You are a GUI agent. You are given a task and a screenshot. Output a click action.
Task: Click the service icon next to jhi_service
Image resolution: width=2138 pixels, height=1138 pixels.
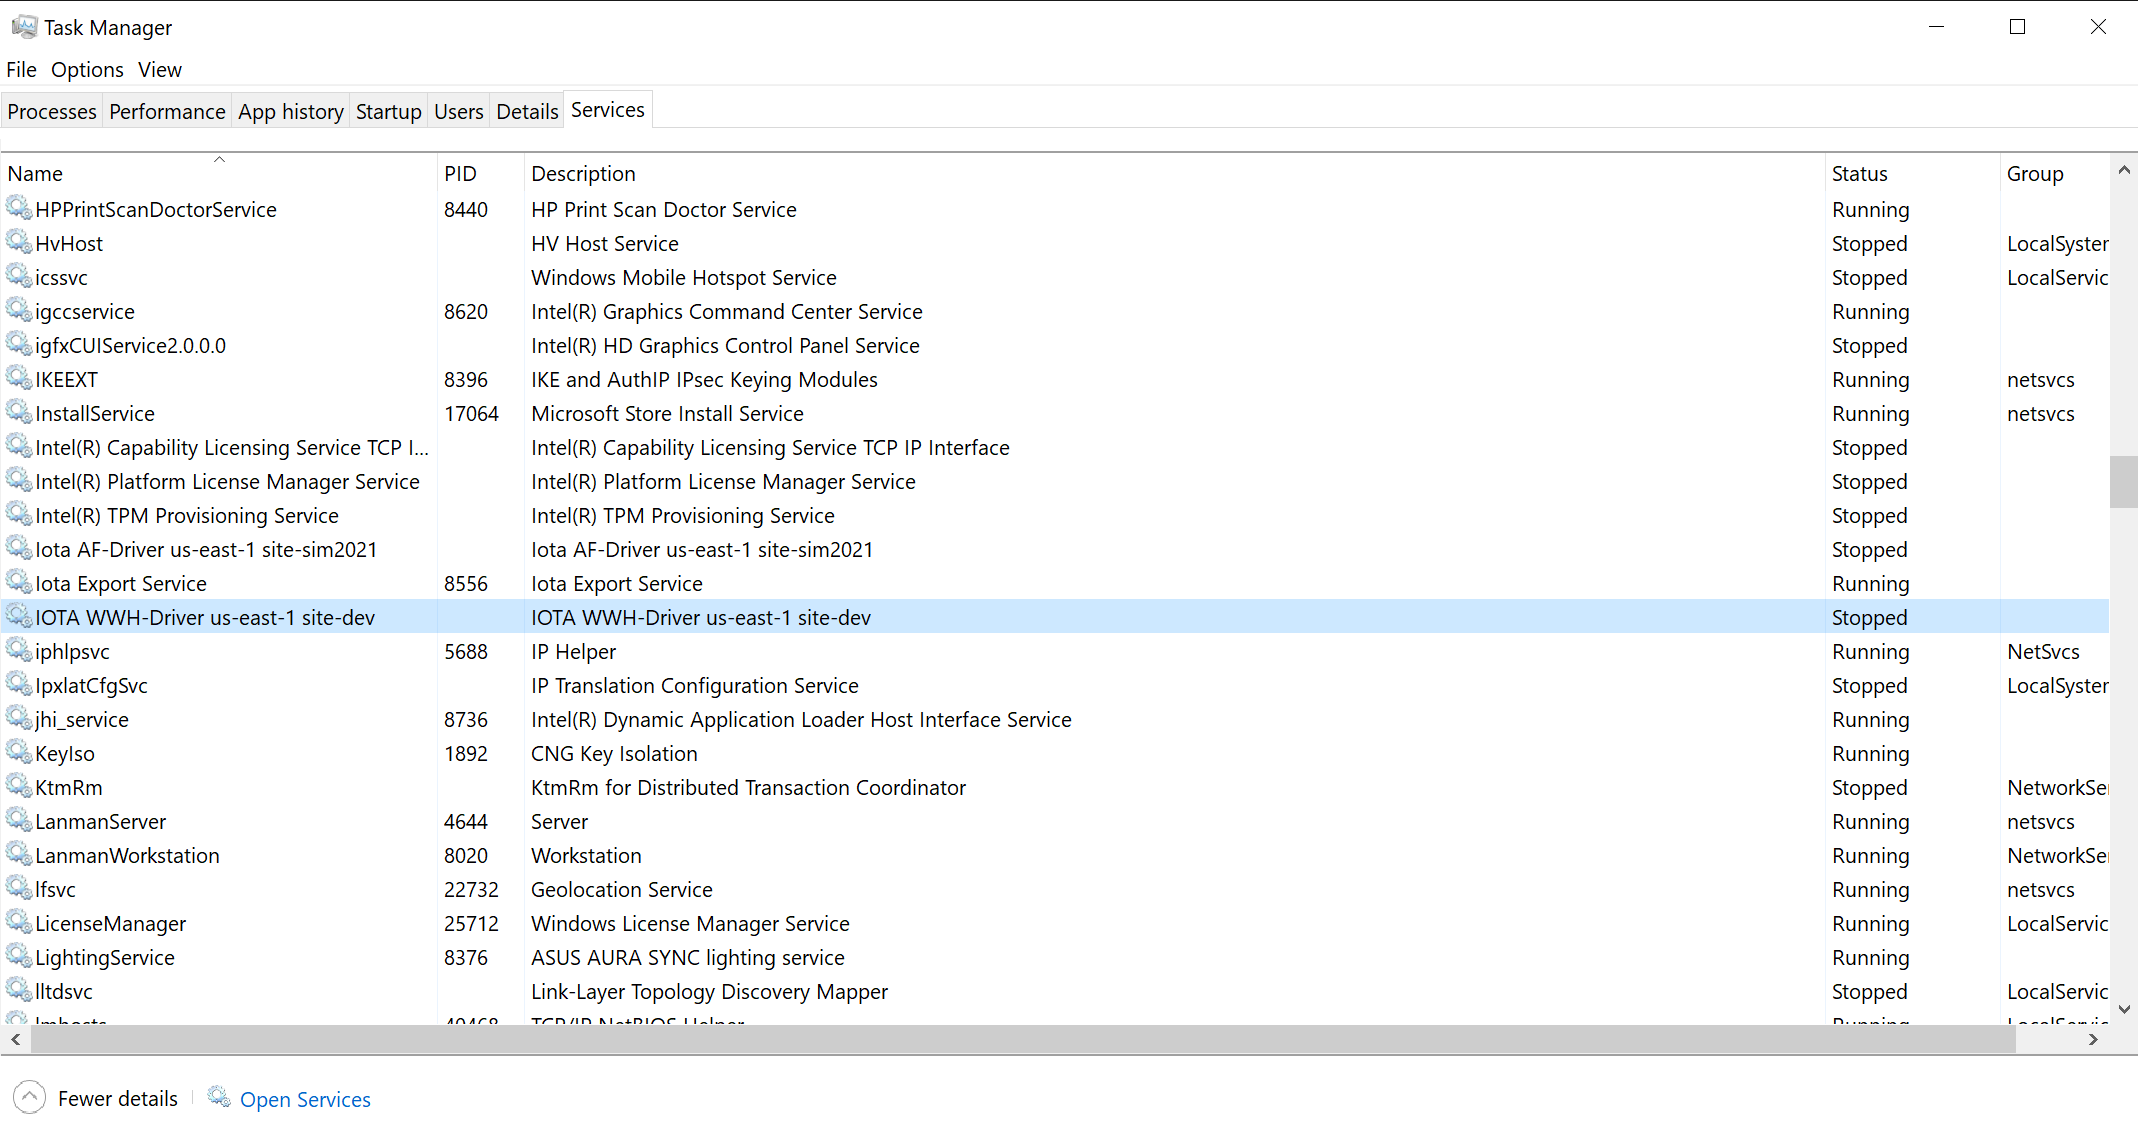coord(19,718)
